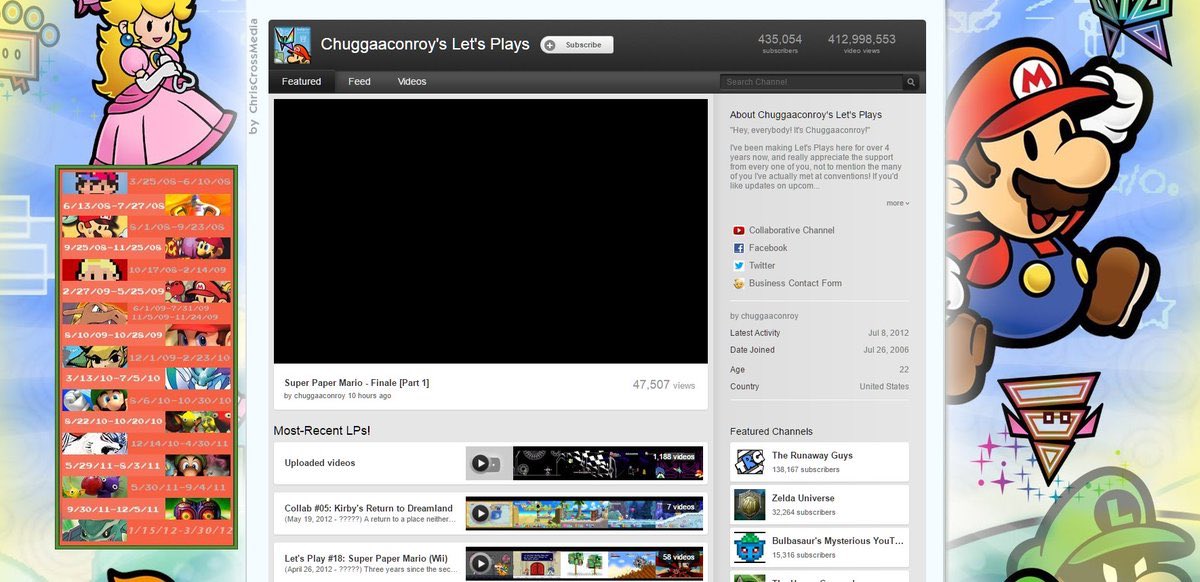Start the featured video player

491,231
